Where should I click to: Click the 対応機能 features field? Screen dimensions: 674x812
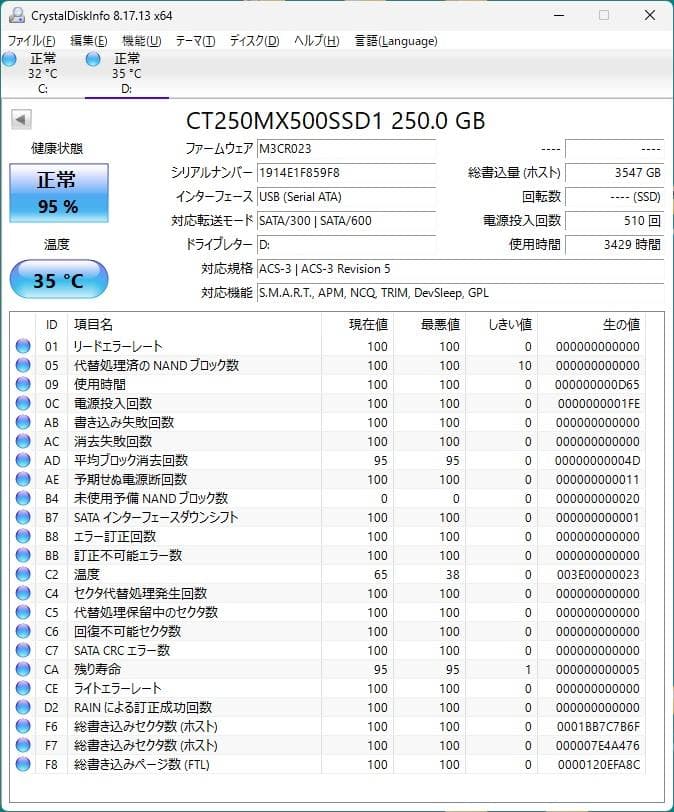[460, 293]
